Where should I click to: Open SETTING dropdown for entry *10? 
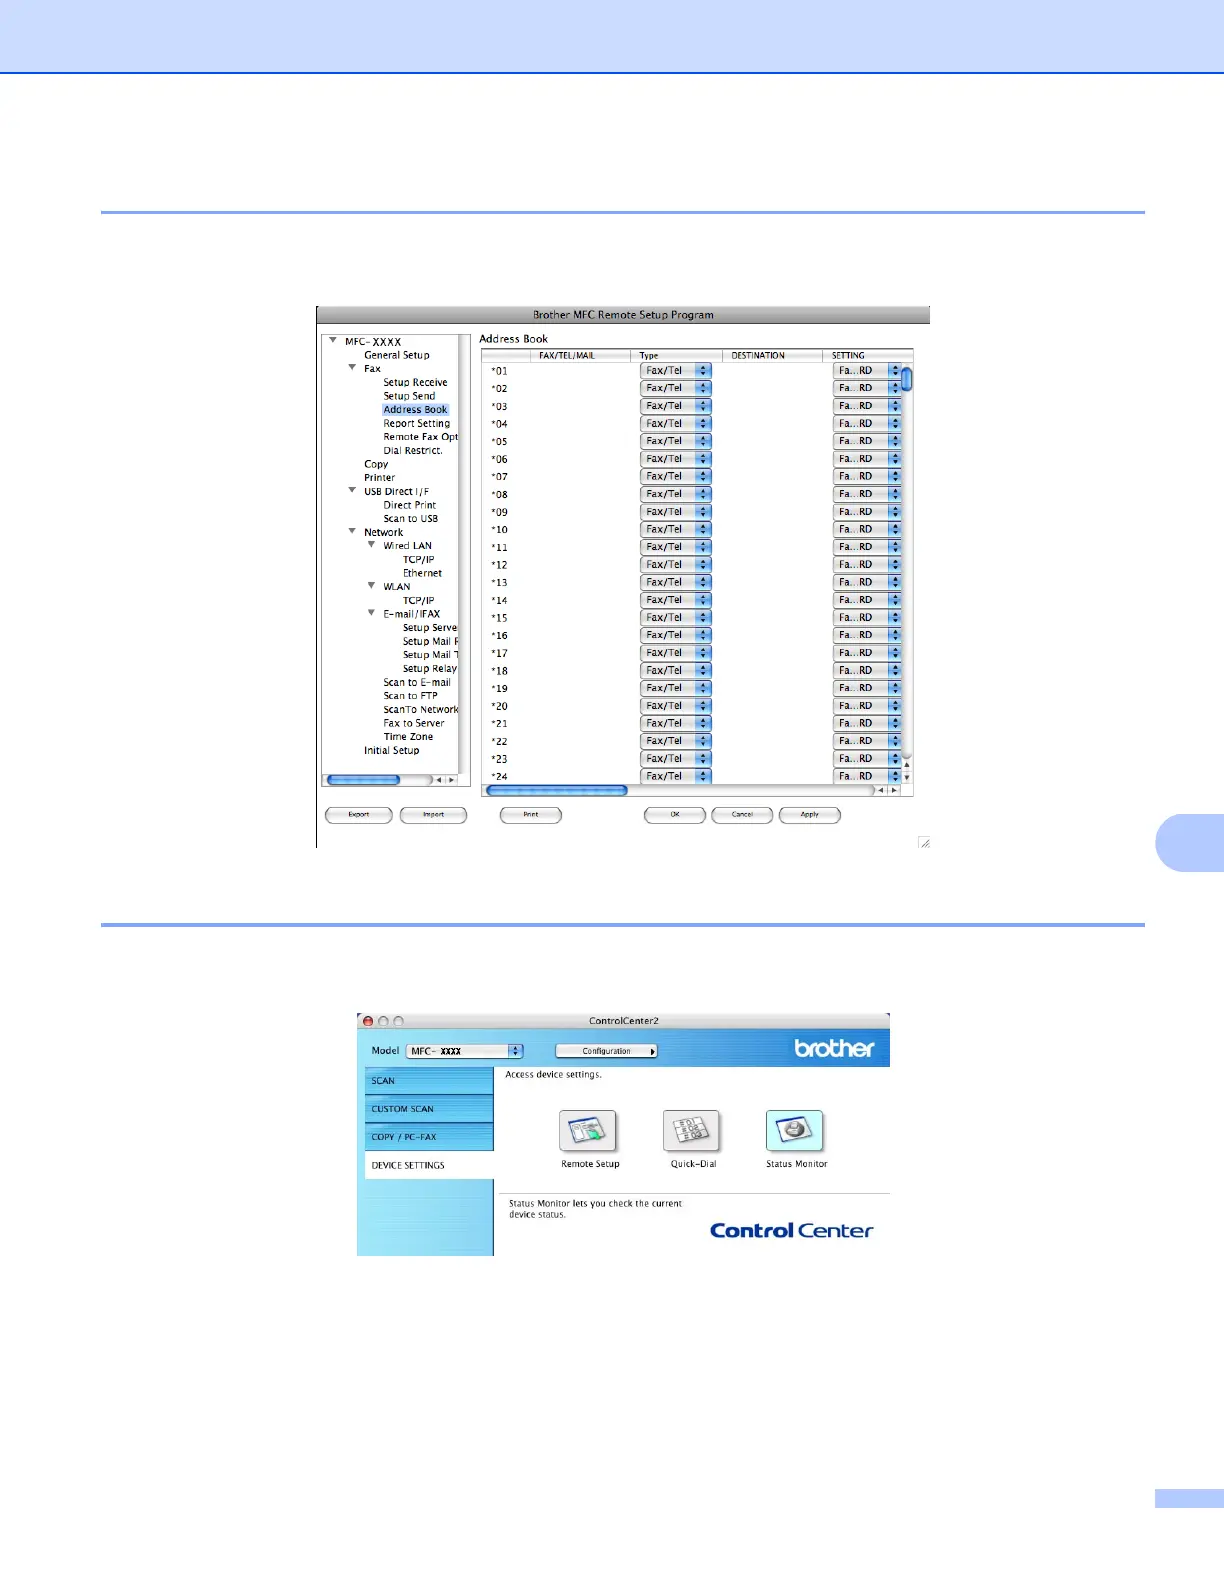(x=867, y=529)
